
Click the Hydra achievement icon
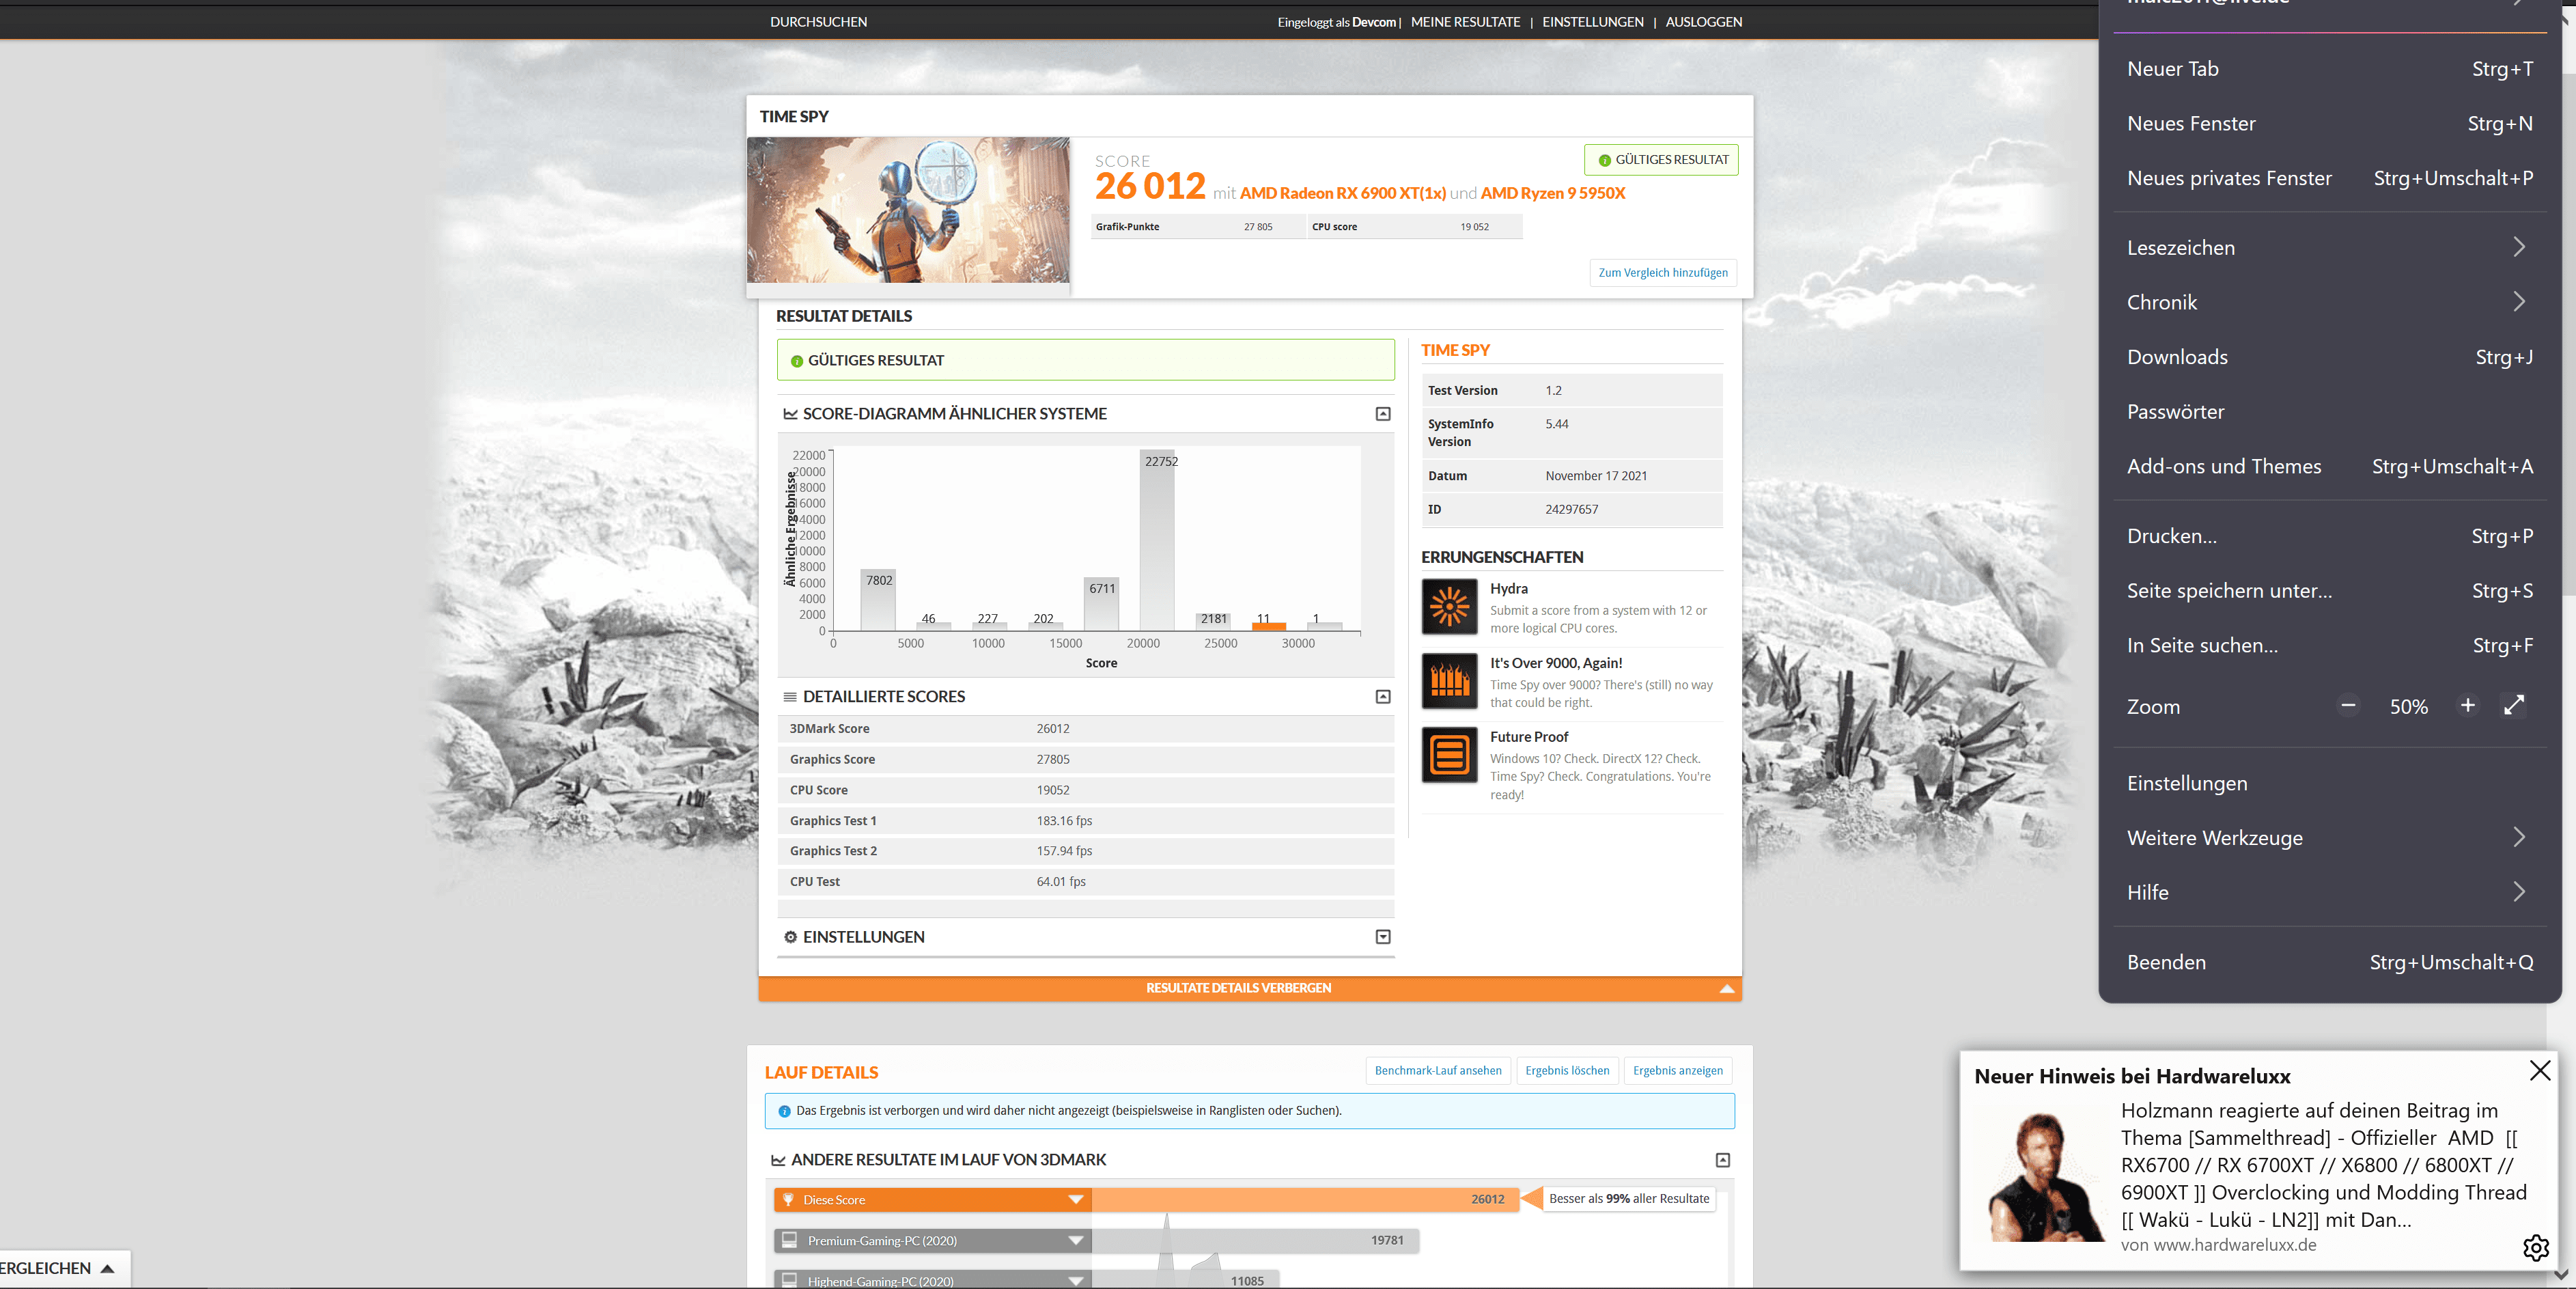[1449, 606]
